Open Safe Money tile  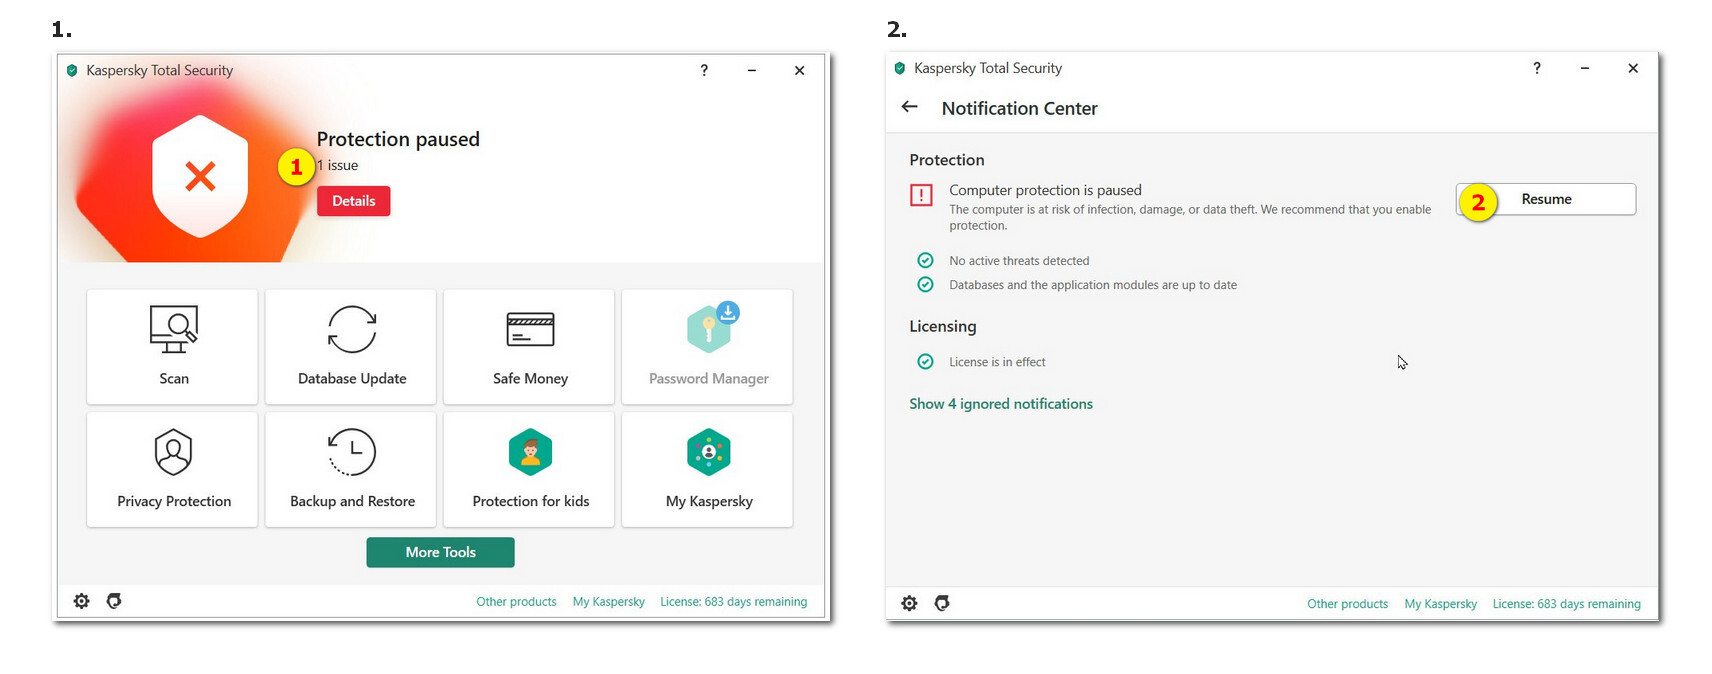point(529,346)
